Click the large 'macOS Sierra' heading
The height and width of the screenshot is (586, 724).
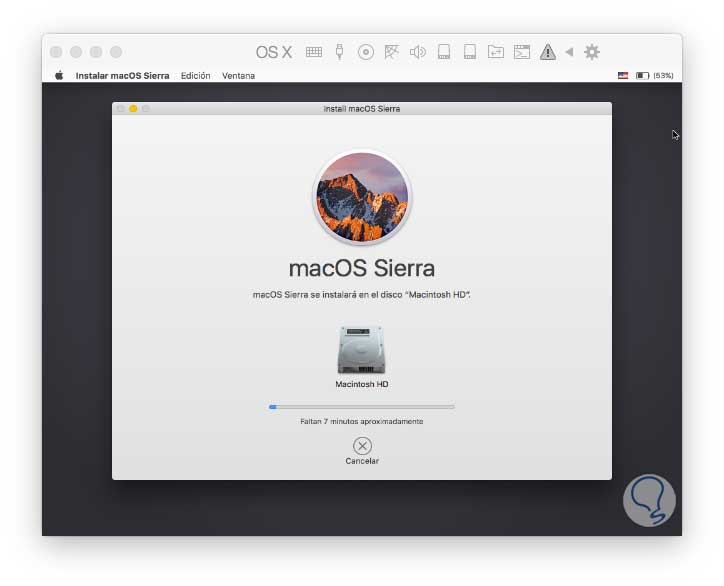tap(362, 268)
